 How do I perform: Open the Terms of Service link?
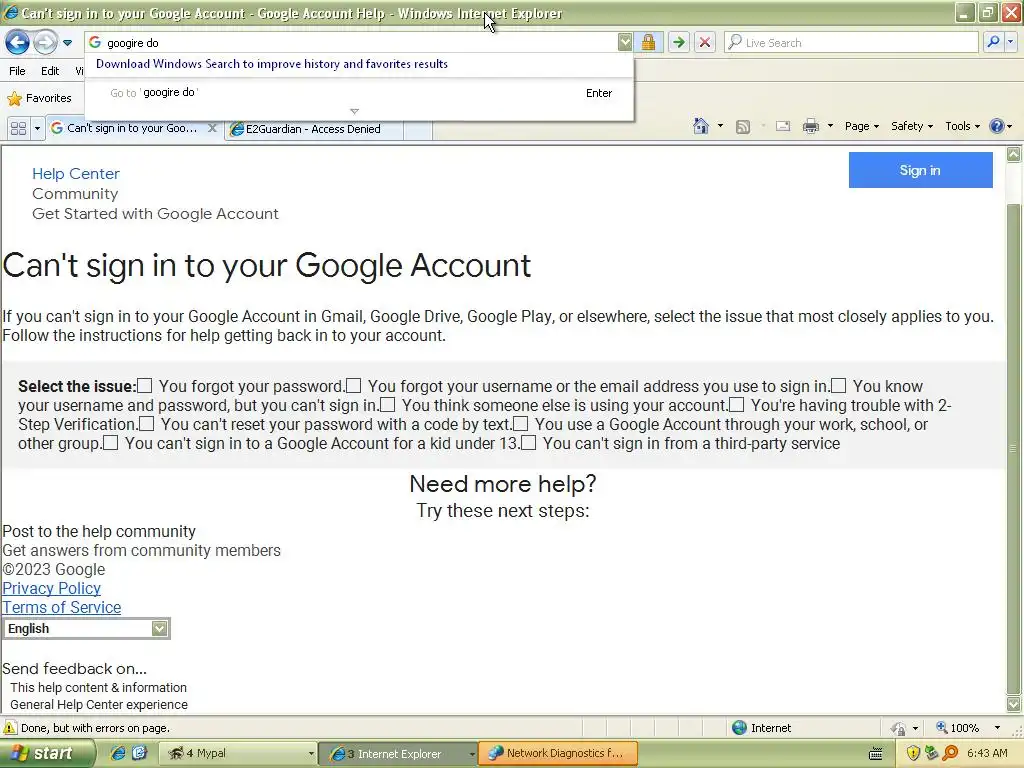pos(62,607)
